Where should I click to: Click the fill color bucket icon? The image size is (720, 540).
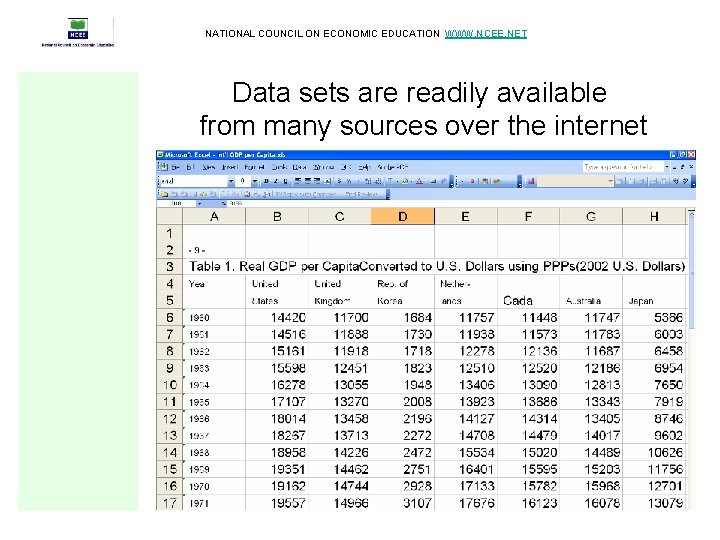405,181
